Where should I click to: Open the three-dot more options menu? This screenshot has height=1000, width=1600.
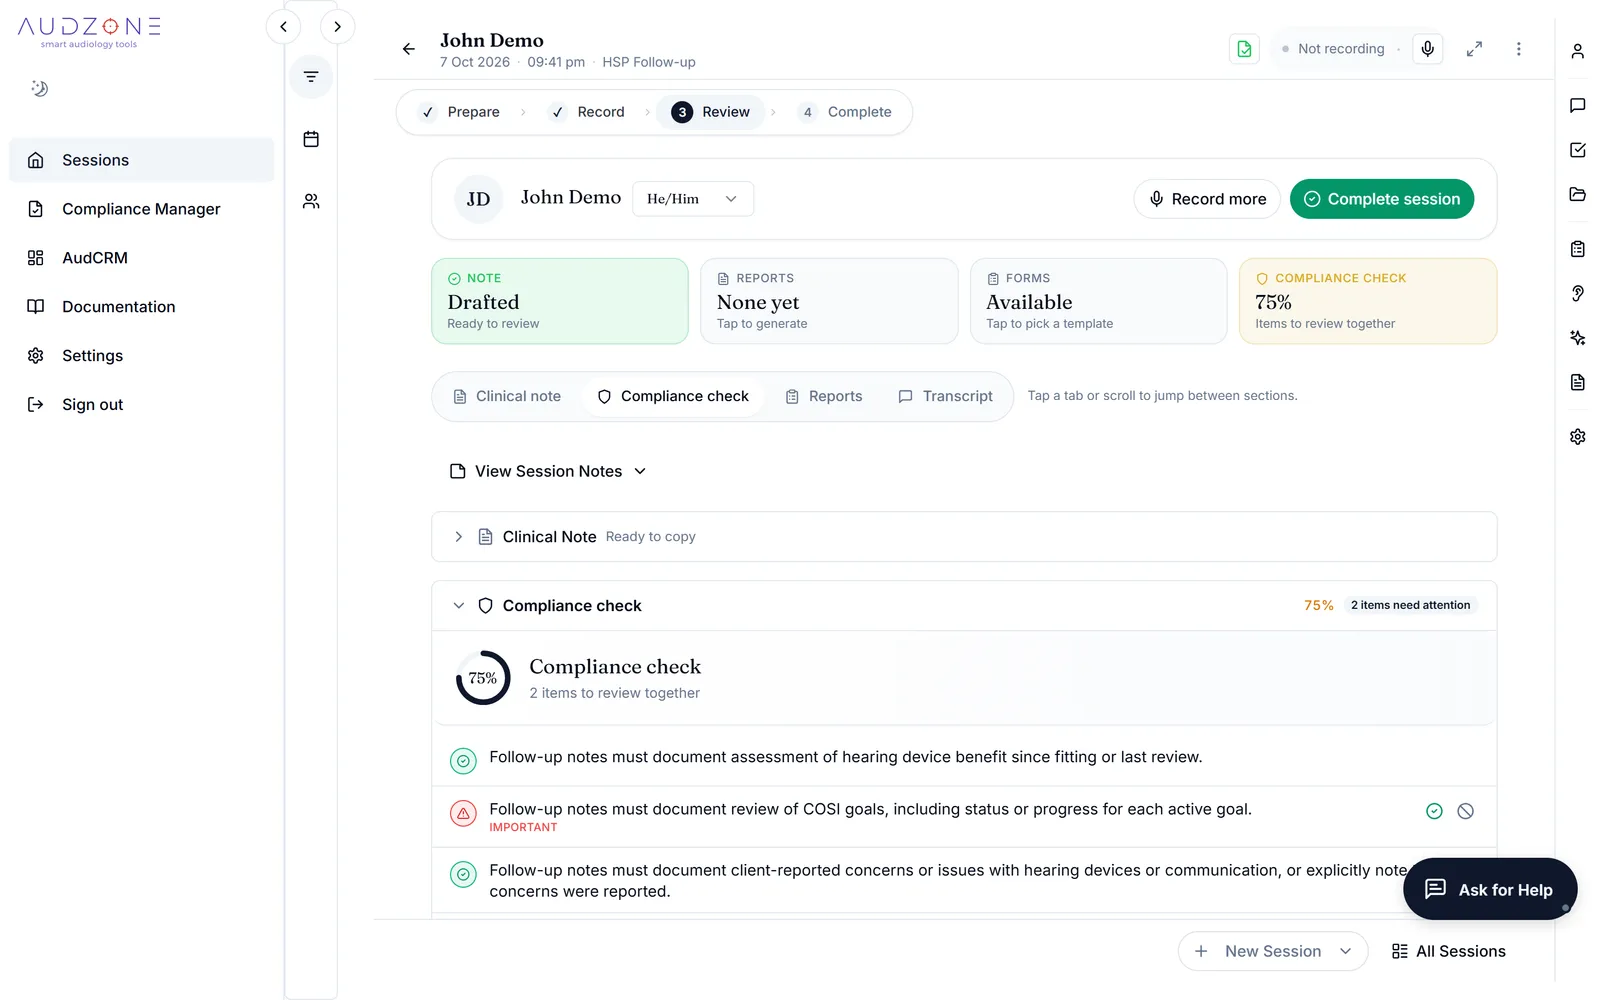pyautogui.click(x=1518, y=49)
